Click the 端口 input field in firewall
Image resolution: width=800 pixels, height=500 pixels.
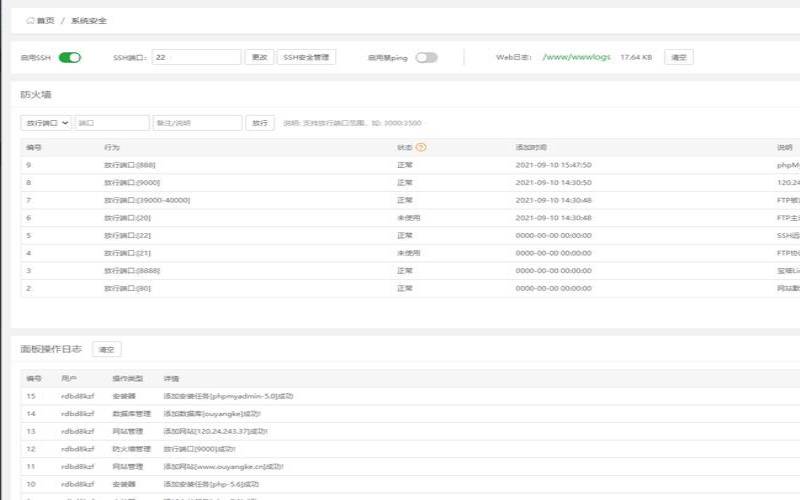(x=112, y=123)
